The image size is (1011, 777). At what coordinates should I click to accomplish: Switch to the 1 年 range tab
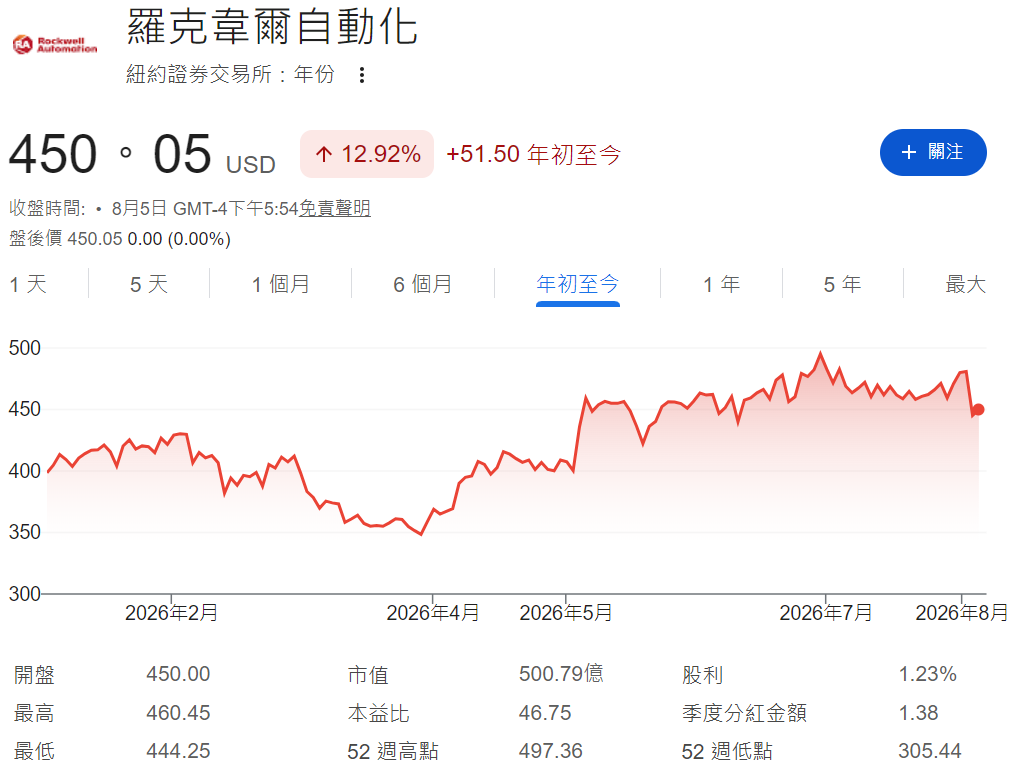tap(721, 284)
